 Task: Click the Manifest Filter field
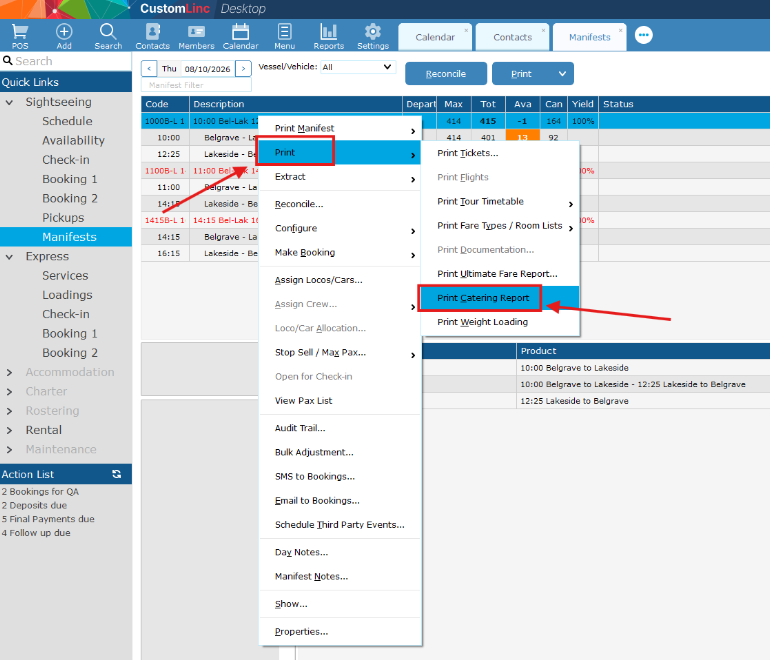[196, 85]
